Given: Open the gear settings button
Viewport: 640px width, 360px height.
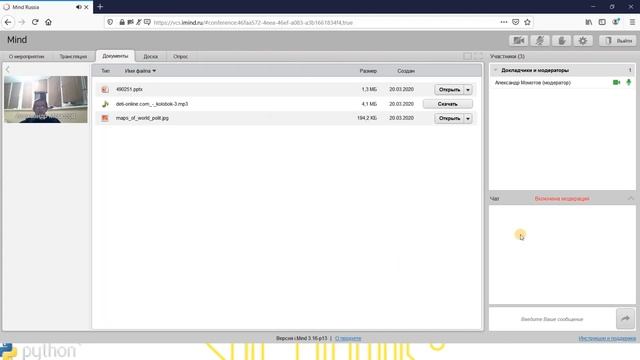Looking at the screenshot, I should tap(582, 40).
